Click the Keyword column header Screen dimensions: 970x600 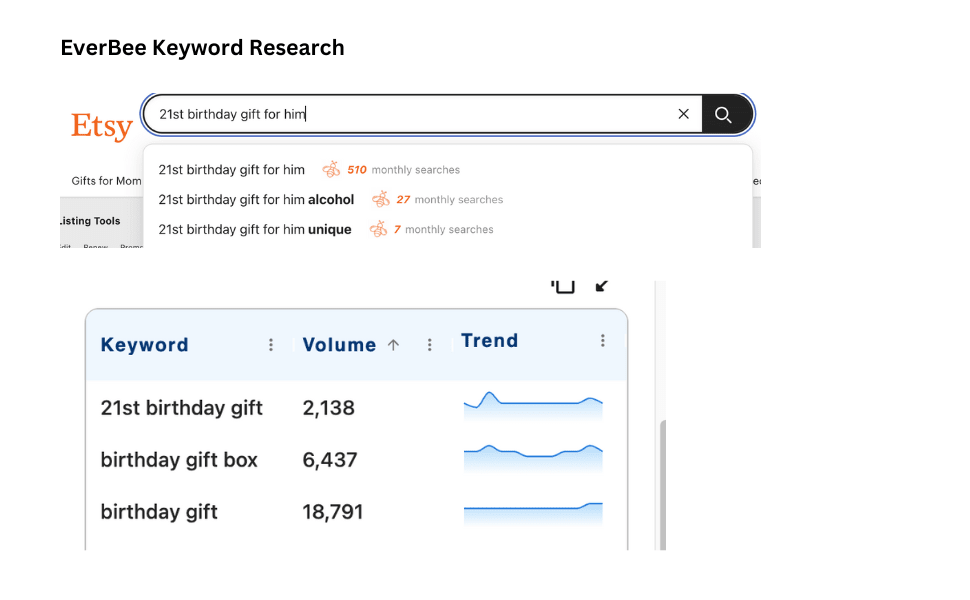click(144, 345)
